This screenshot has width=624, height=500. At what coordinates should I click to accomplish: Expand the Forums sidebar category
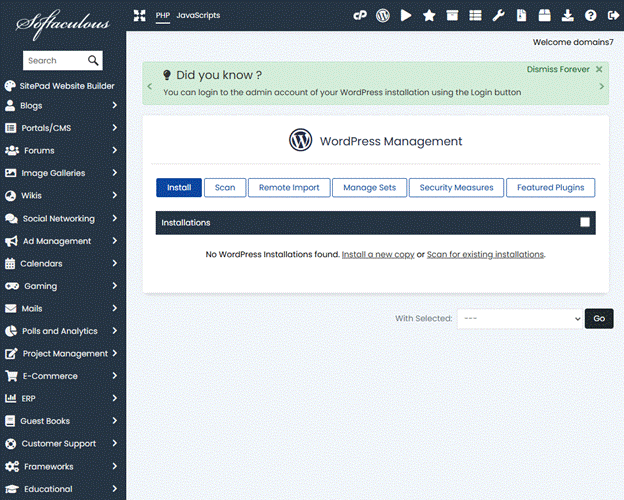(62, 150)
